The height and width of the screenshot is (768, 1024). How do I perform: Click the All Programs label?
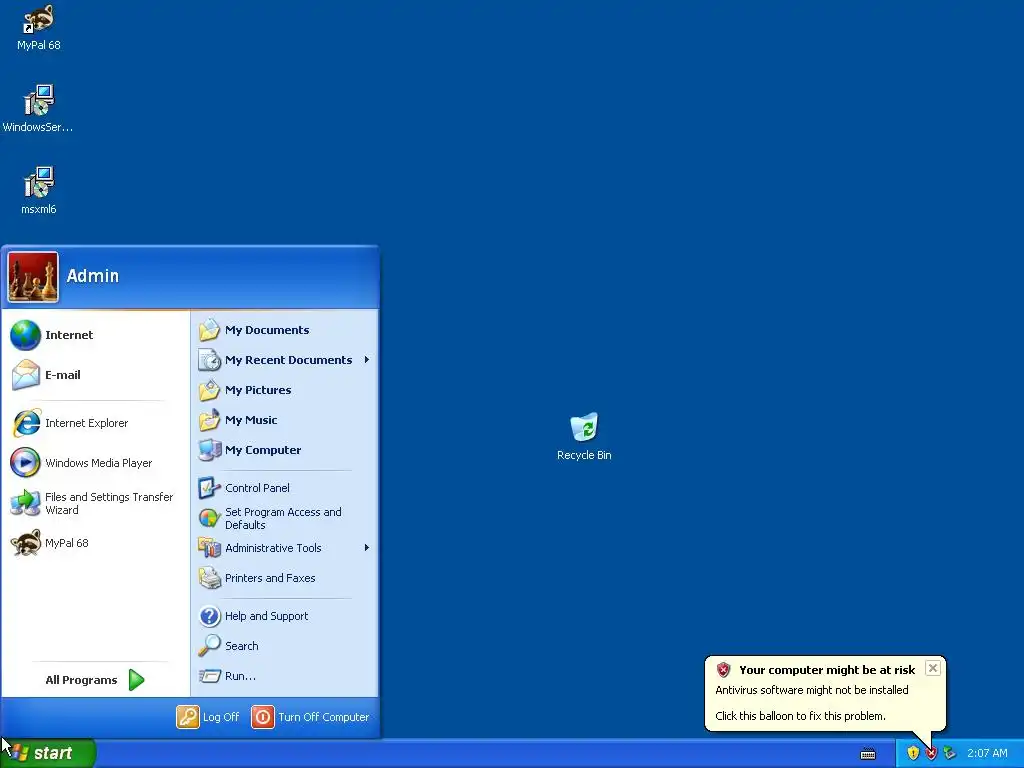81,680
